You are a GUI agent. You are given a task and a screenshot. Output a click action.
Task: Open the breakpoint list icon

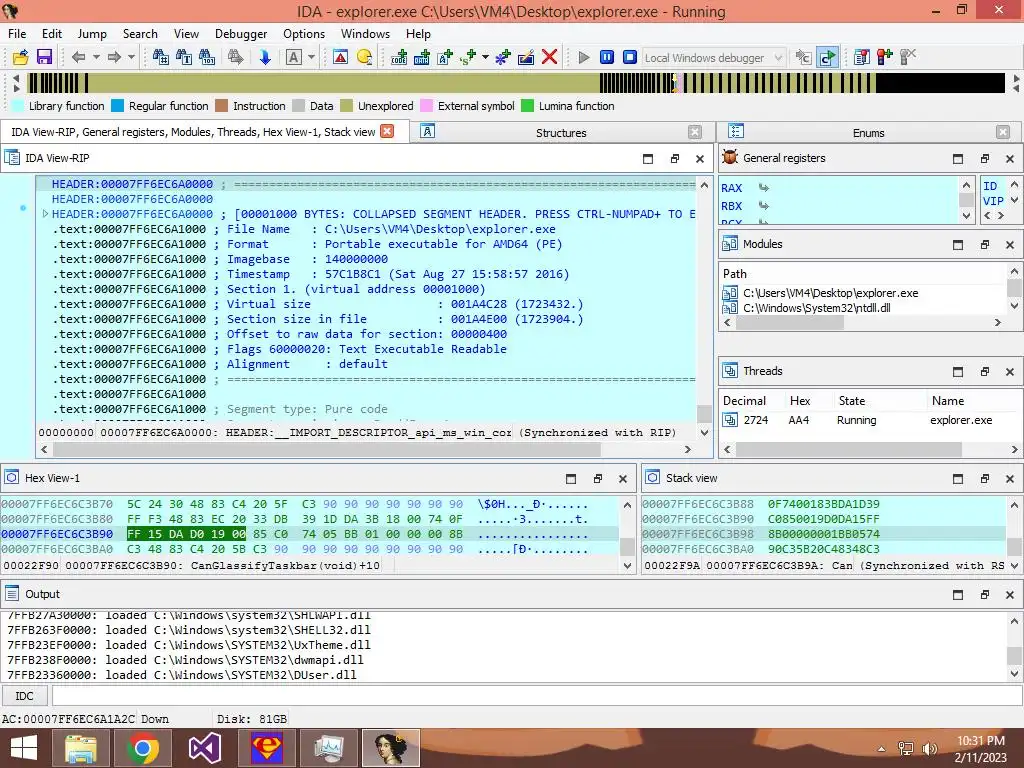point(861,57)
